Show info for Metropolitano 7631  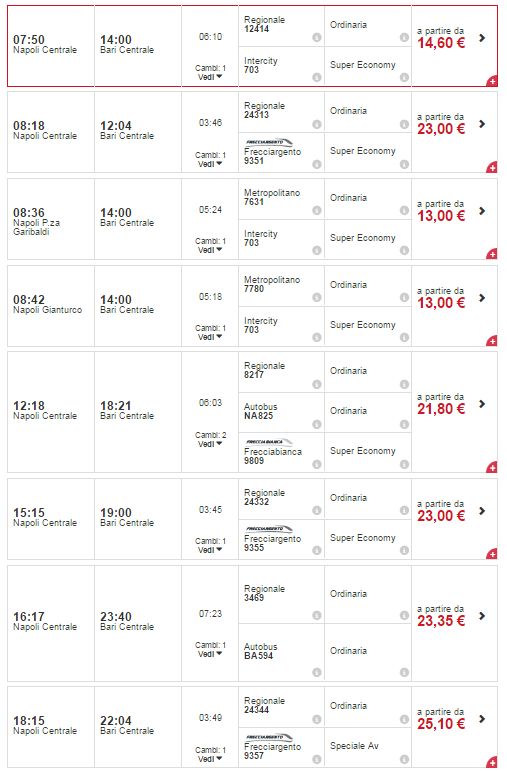tap(317, 210)
